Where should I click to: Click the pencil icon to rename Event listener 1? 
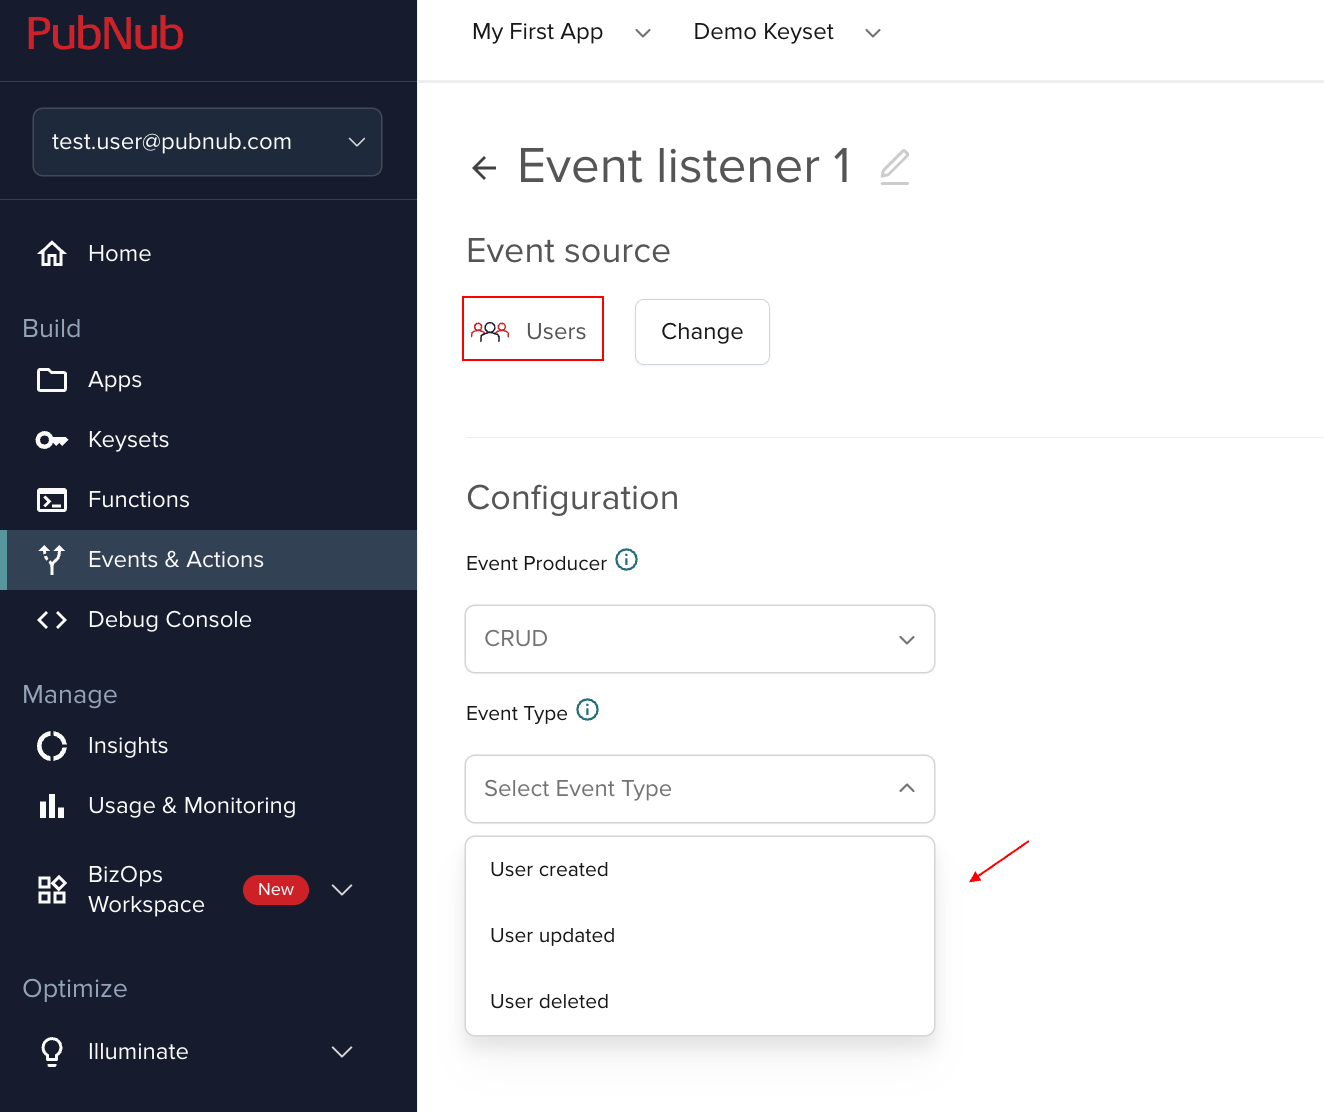893,167
